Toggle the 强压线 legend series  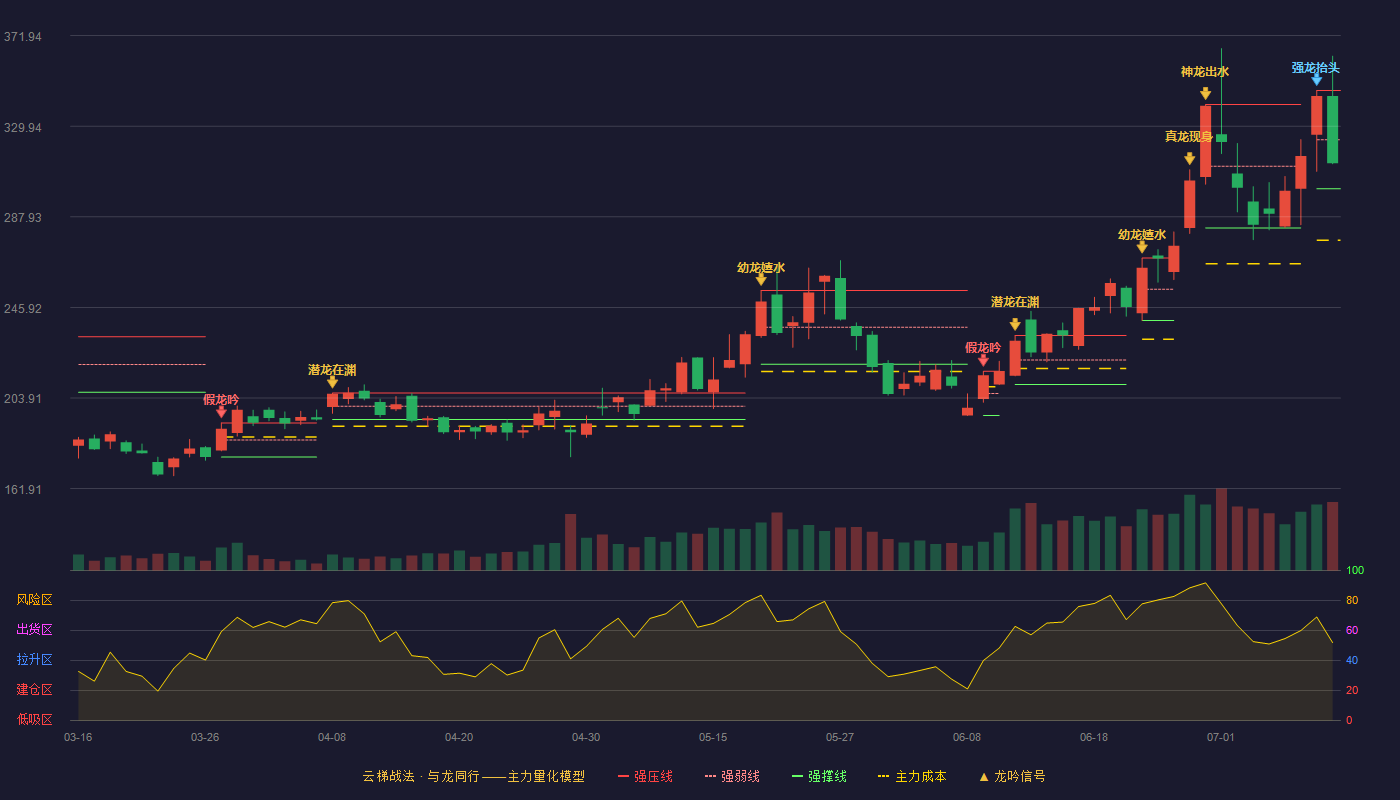pos(645,776)
